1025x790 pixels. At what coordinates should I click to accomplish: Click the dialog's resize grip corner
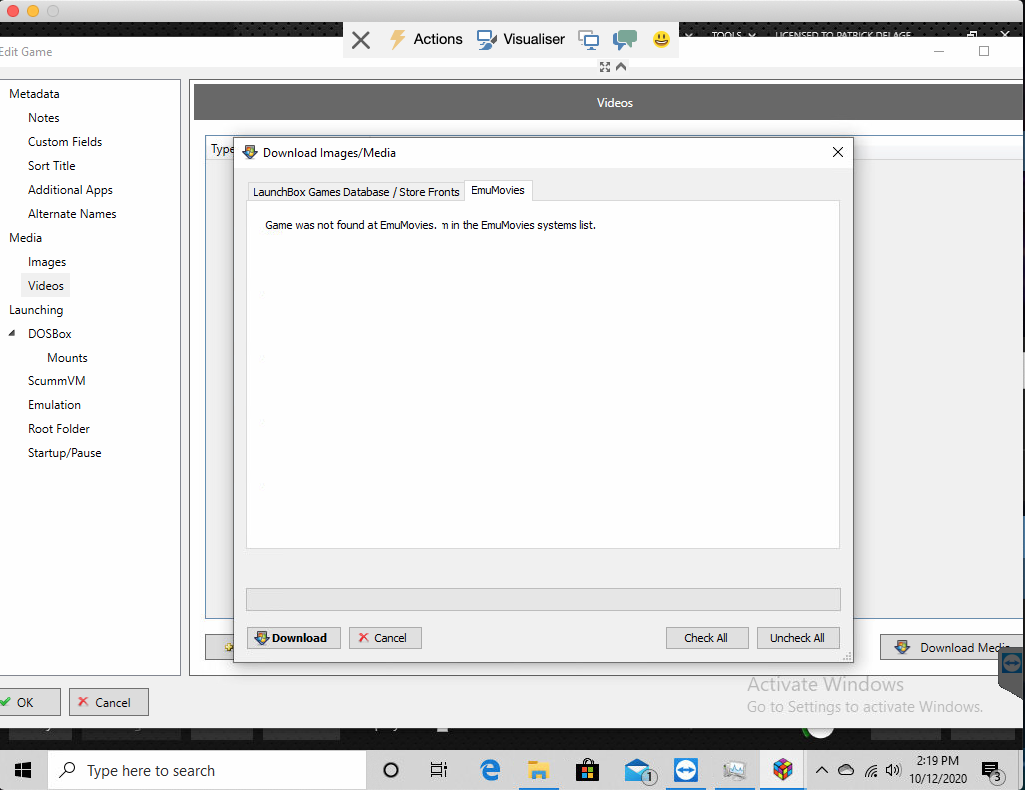coord(847,656)
